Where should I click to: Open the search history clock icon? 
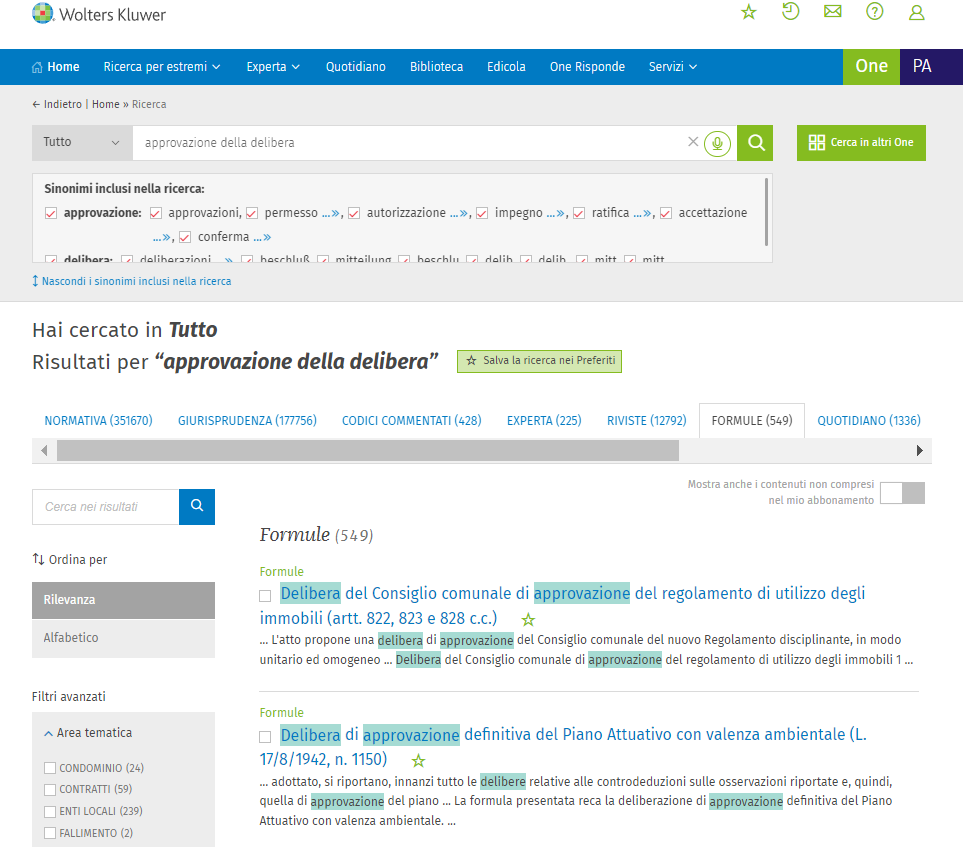pyautogui.click(x=790, y=12)
